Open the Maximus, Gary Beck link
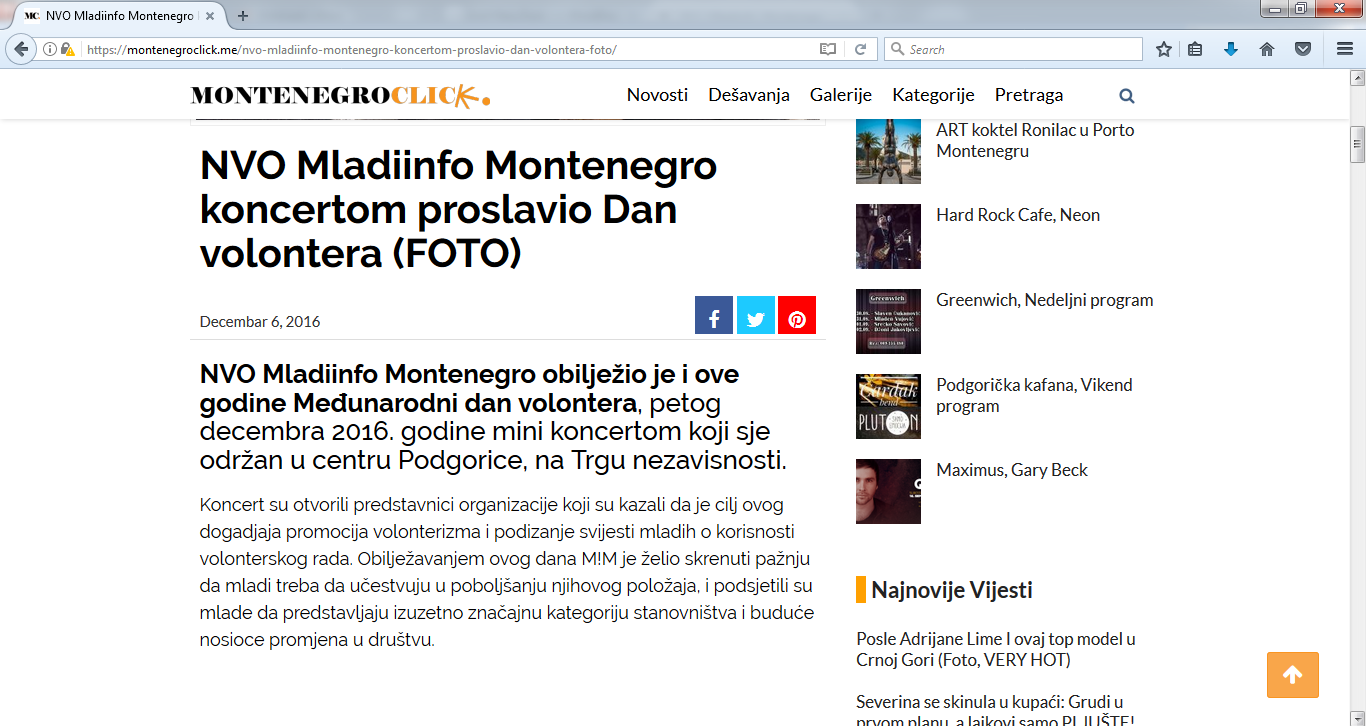 [x=1012, y=470]
